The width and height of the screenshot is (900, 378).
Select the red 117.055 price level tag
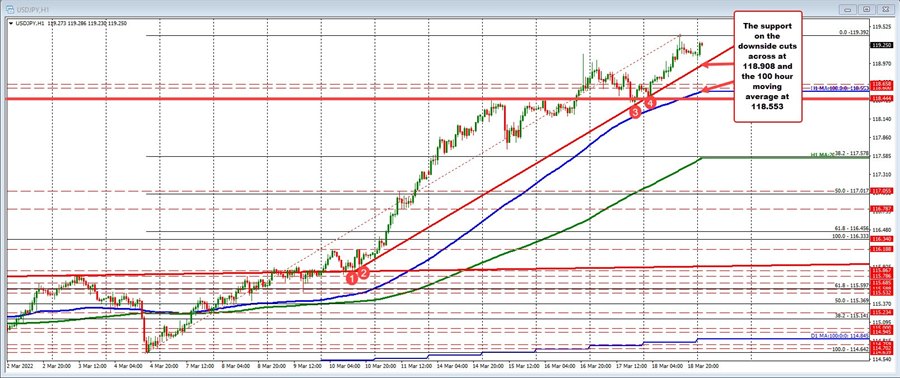tap(883, 190)
